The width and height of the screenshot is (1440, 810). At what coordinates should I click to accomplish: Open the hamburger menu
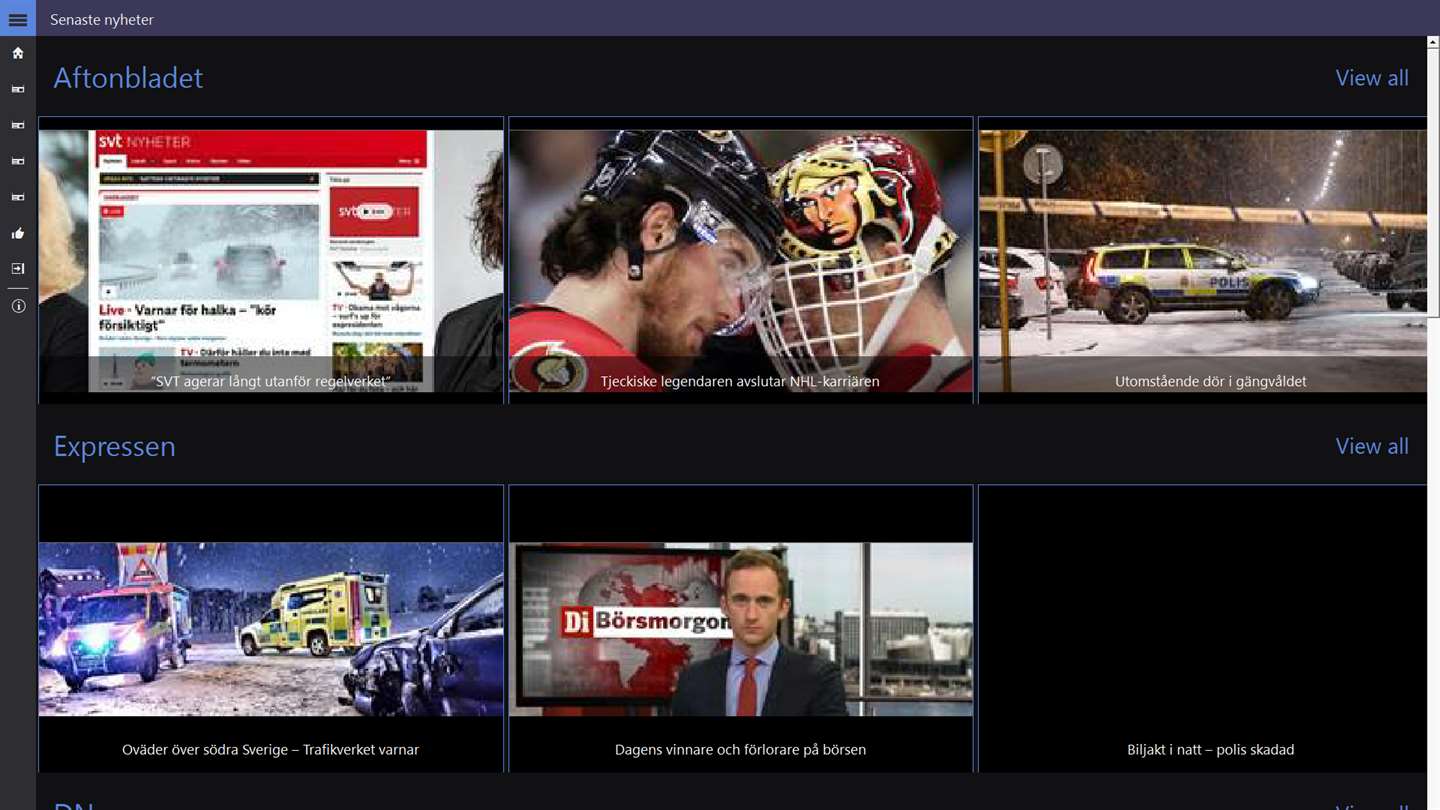[x=18, y=19]
